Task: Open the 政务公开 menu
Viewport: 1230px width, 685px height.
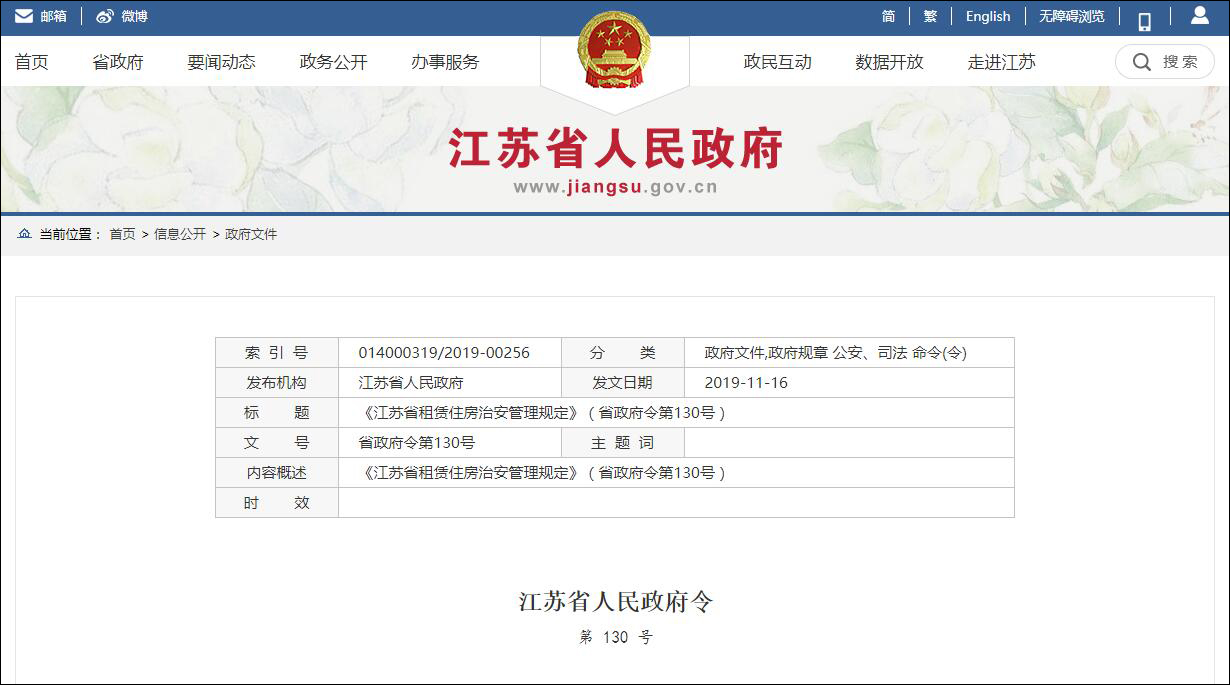Action: 333,62
